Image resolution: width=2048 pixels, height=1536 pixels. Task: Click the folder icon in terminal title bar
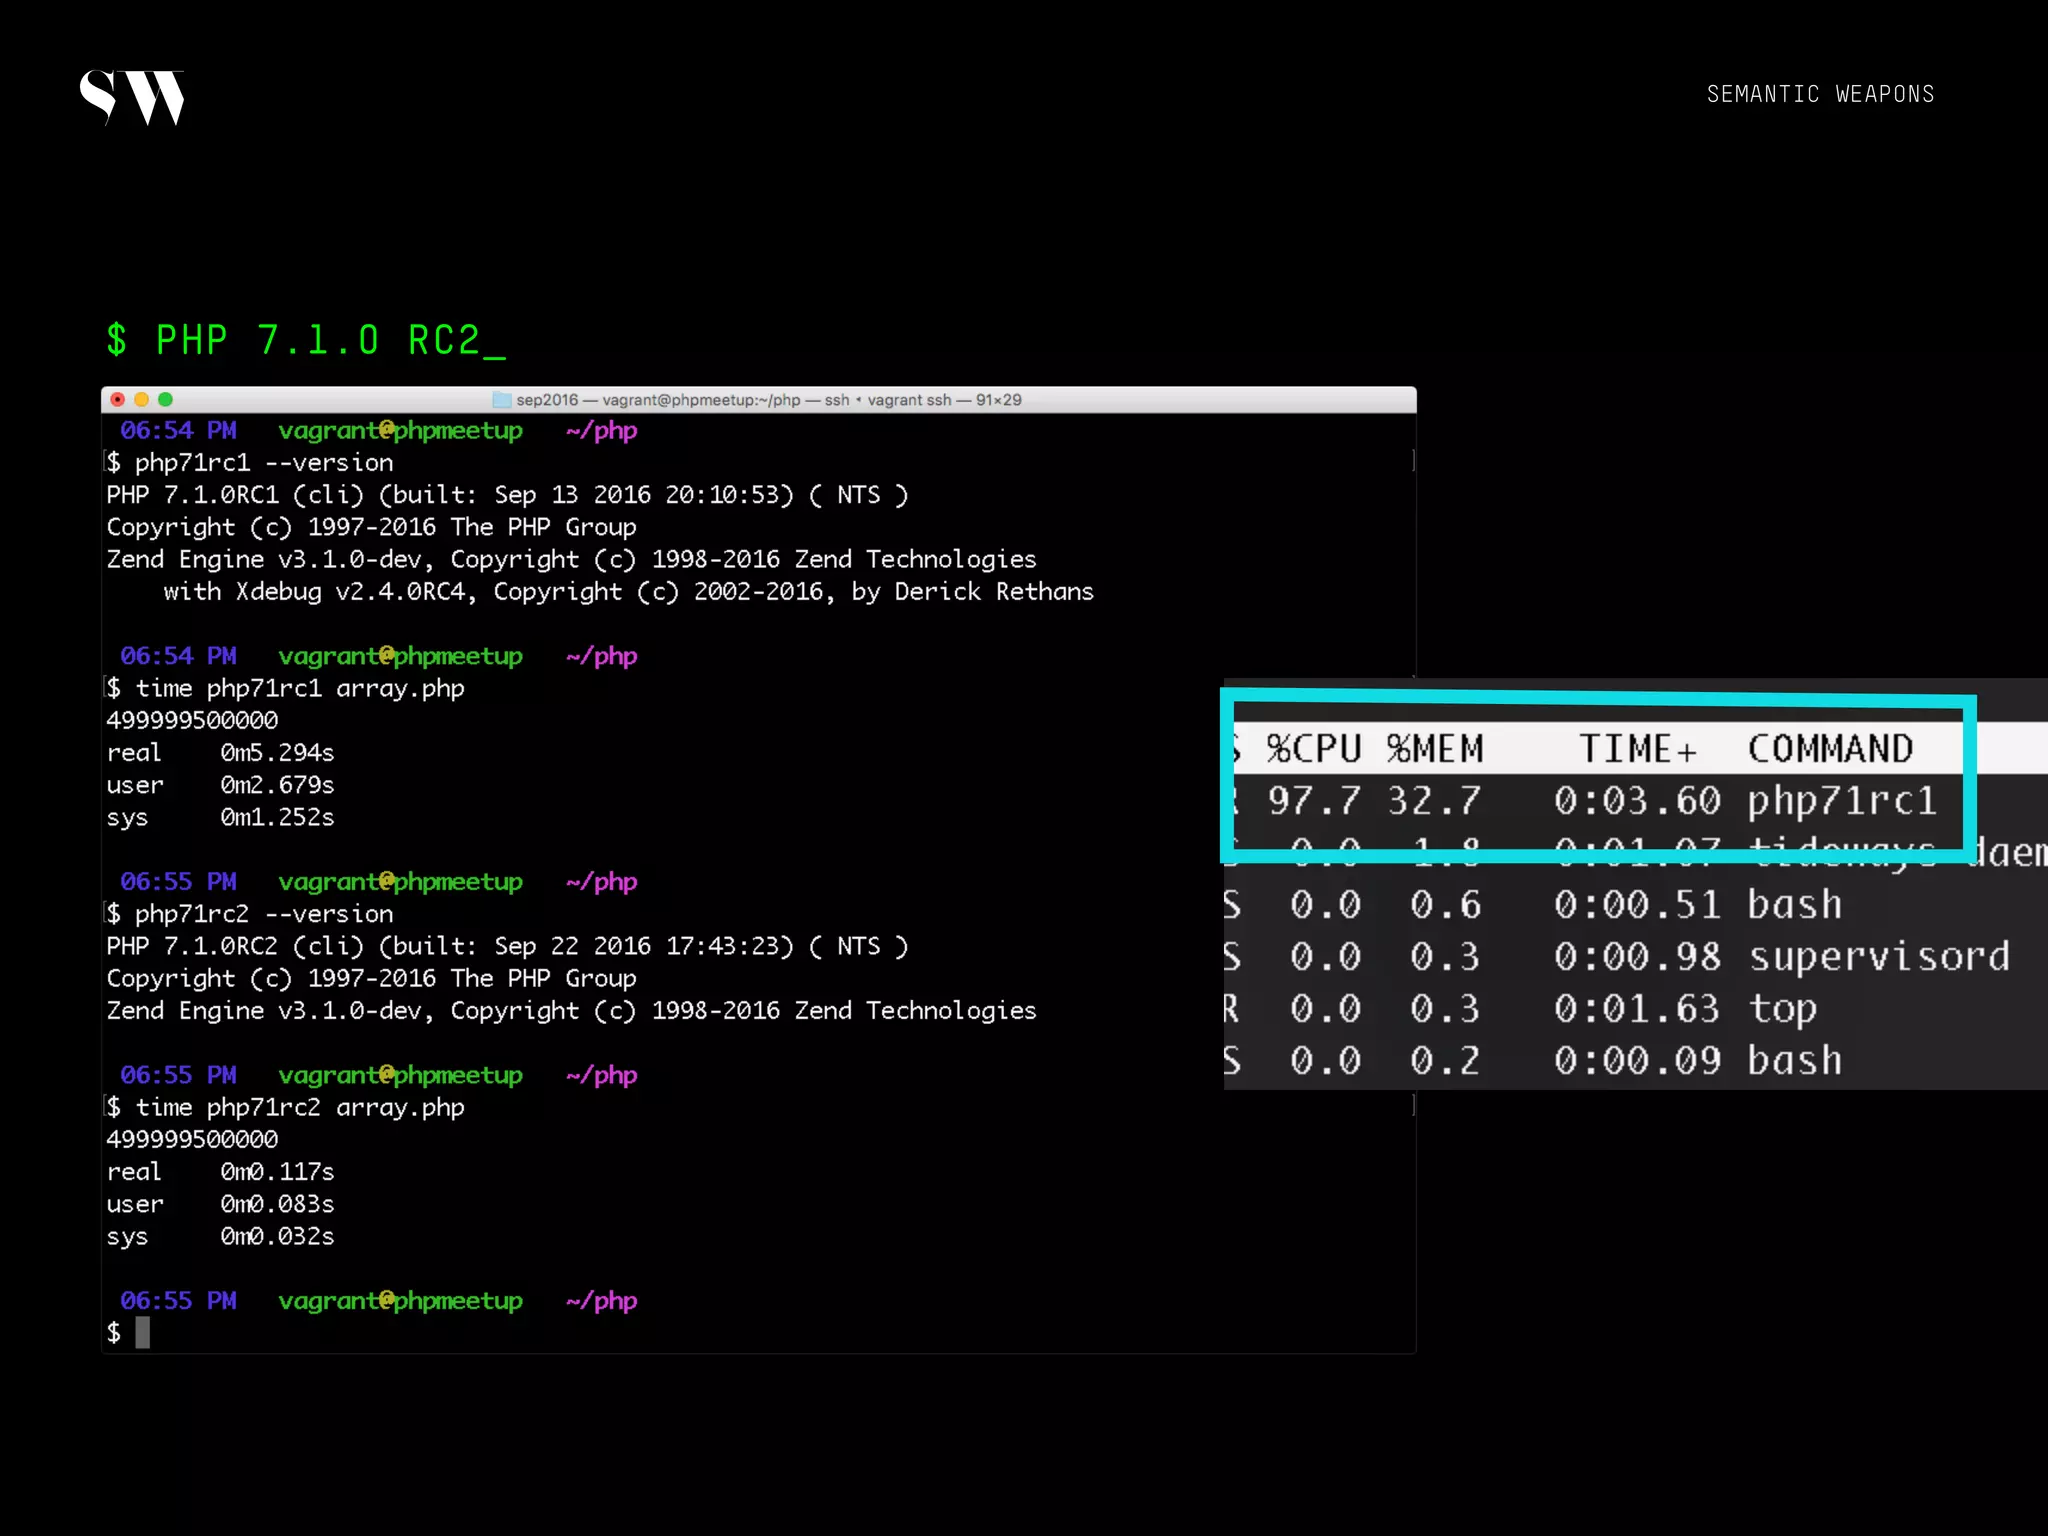pos(502,400)
